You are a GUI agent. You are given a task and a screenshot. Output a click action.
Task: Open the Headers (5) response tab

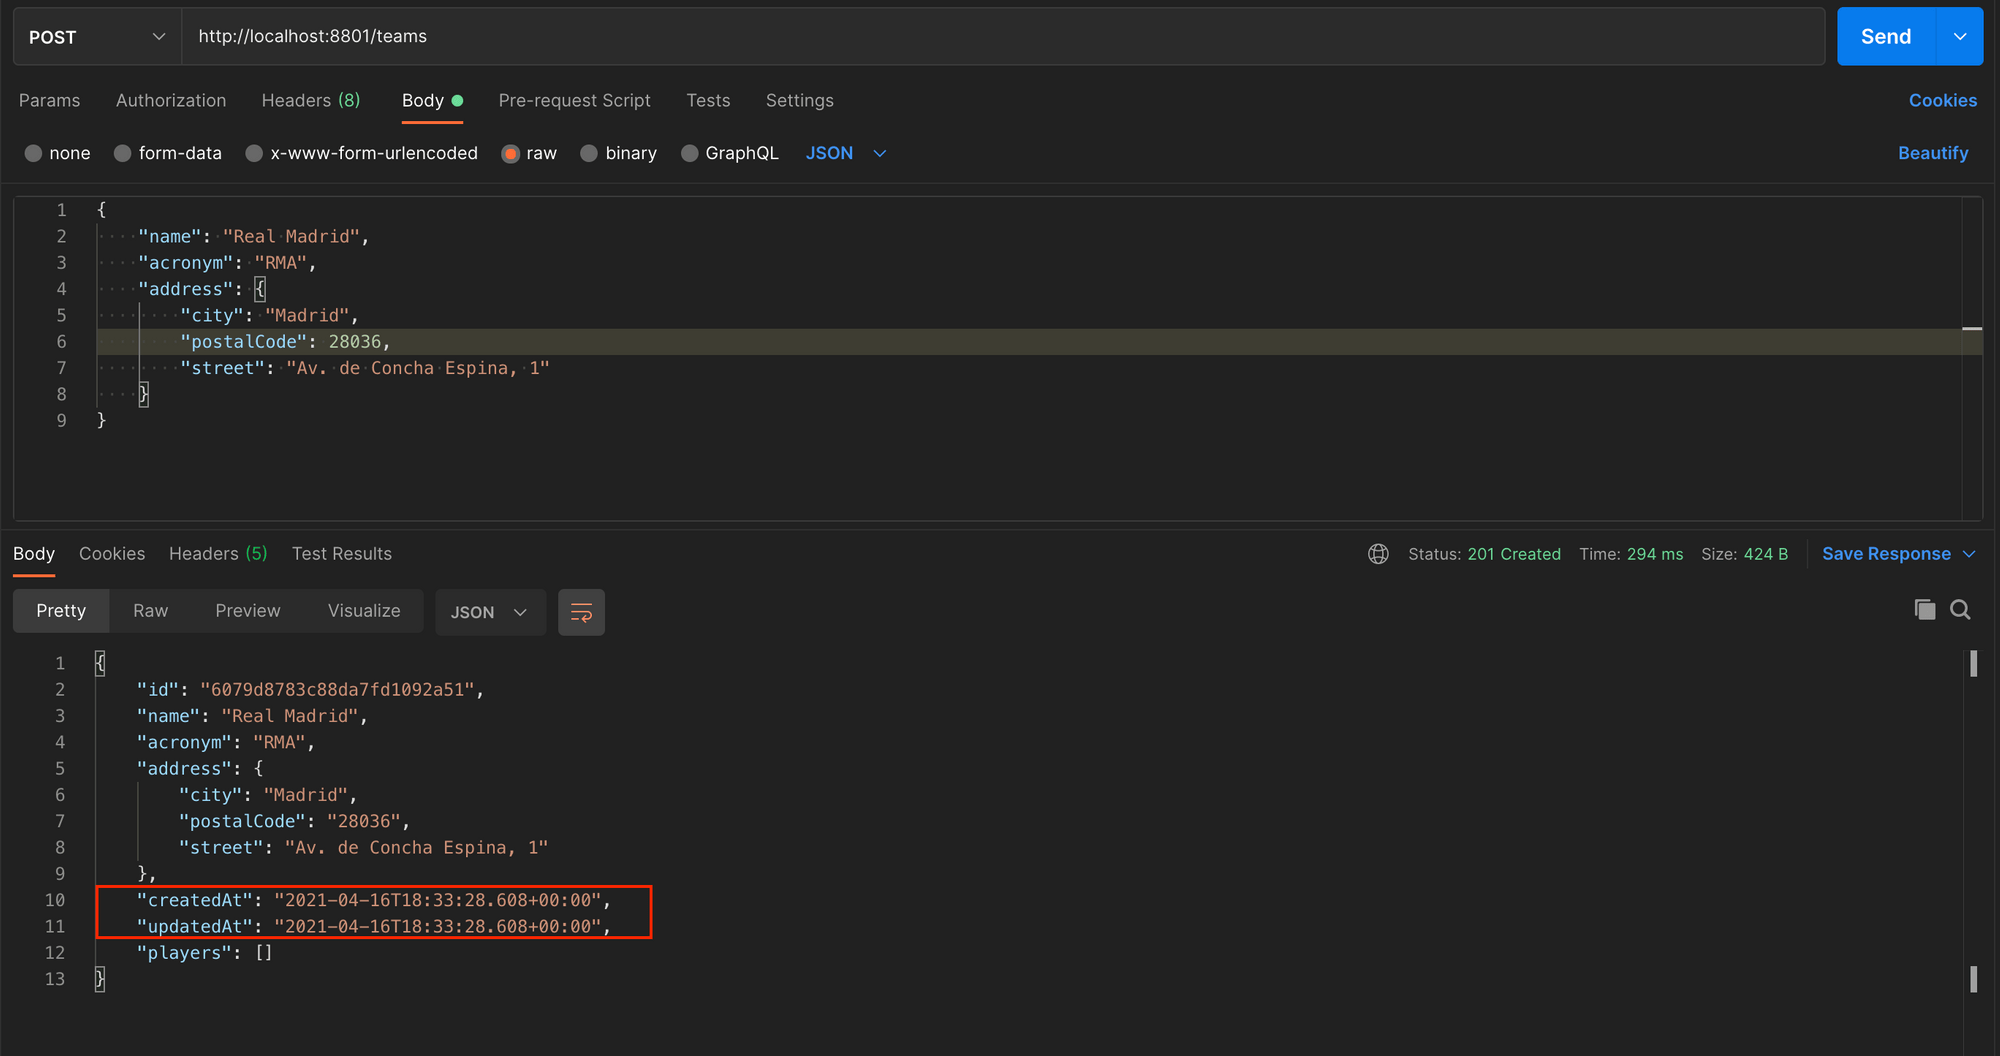(217, 553)
